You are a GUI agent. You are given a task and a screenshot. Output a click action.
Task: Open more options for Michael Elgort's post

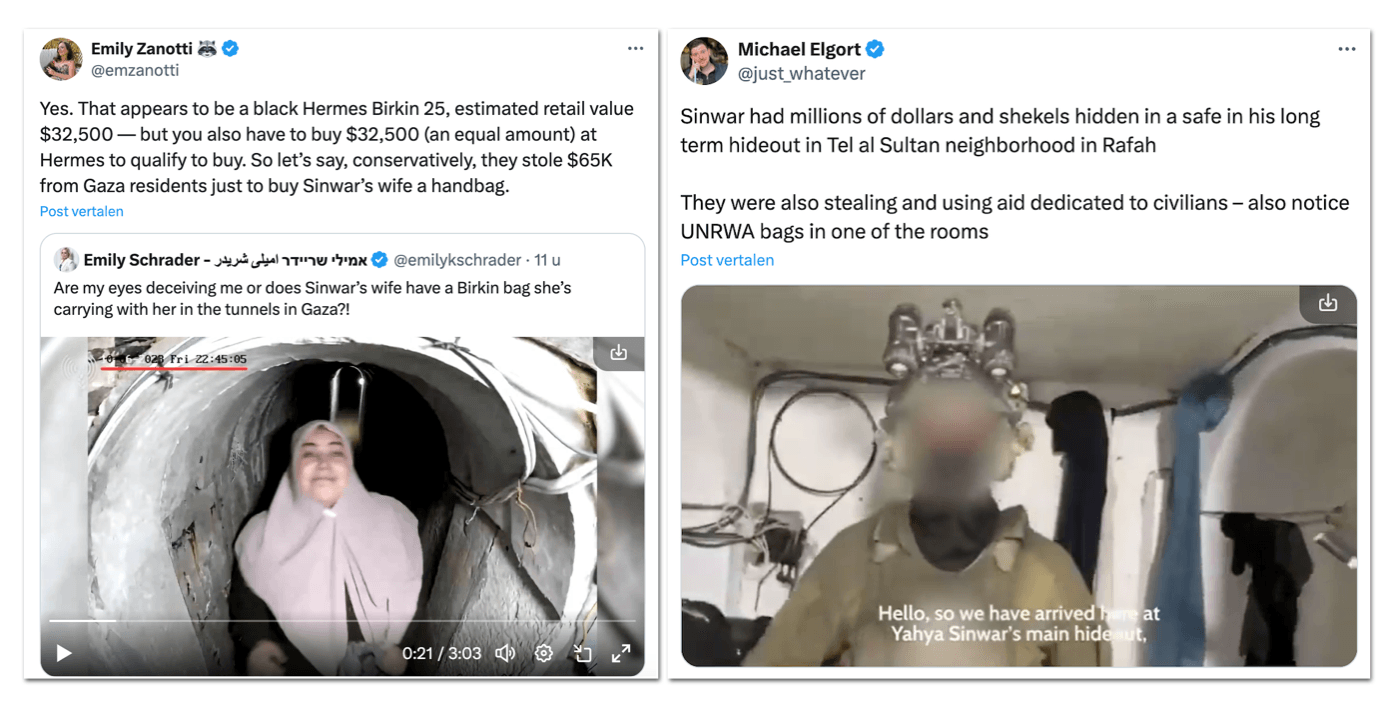tap(1348, 49)
